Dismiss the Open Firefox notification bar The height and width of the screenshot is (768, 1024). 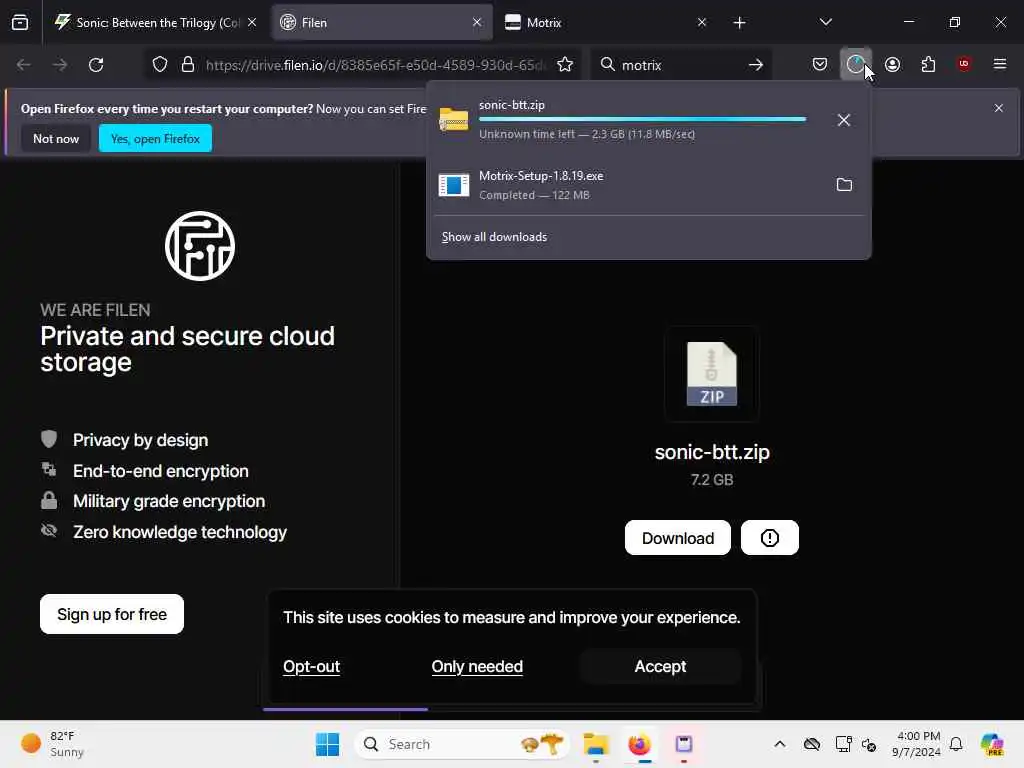pos(999,108)
